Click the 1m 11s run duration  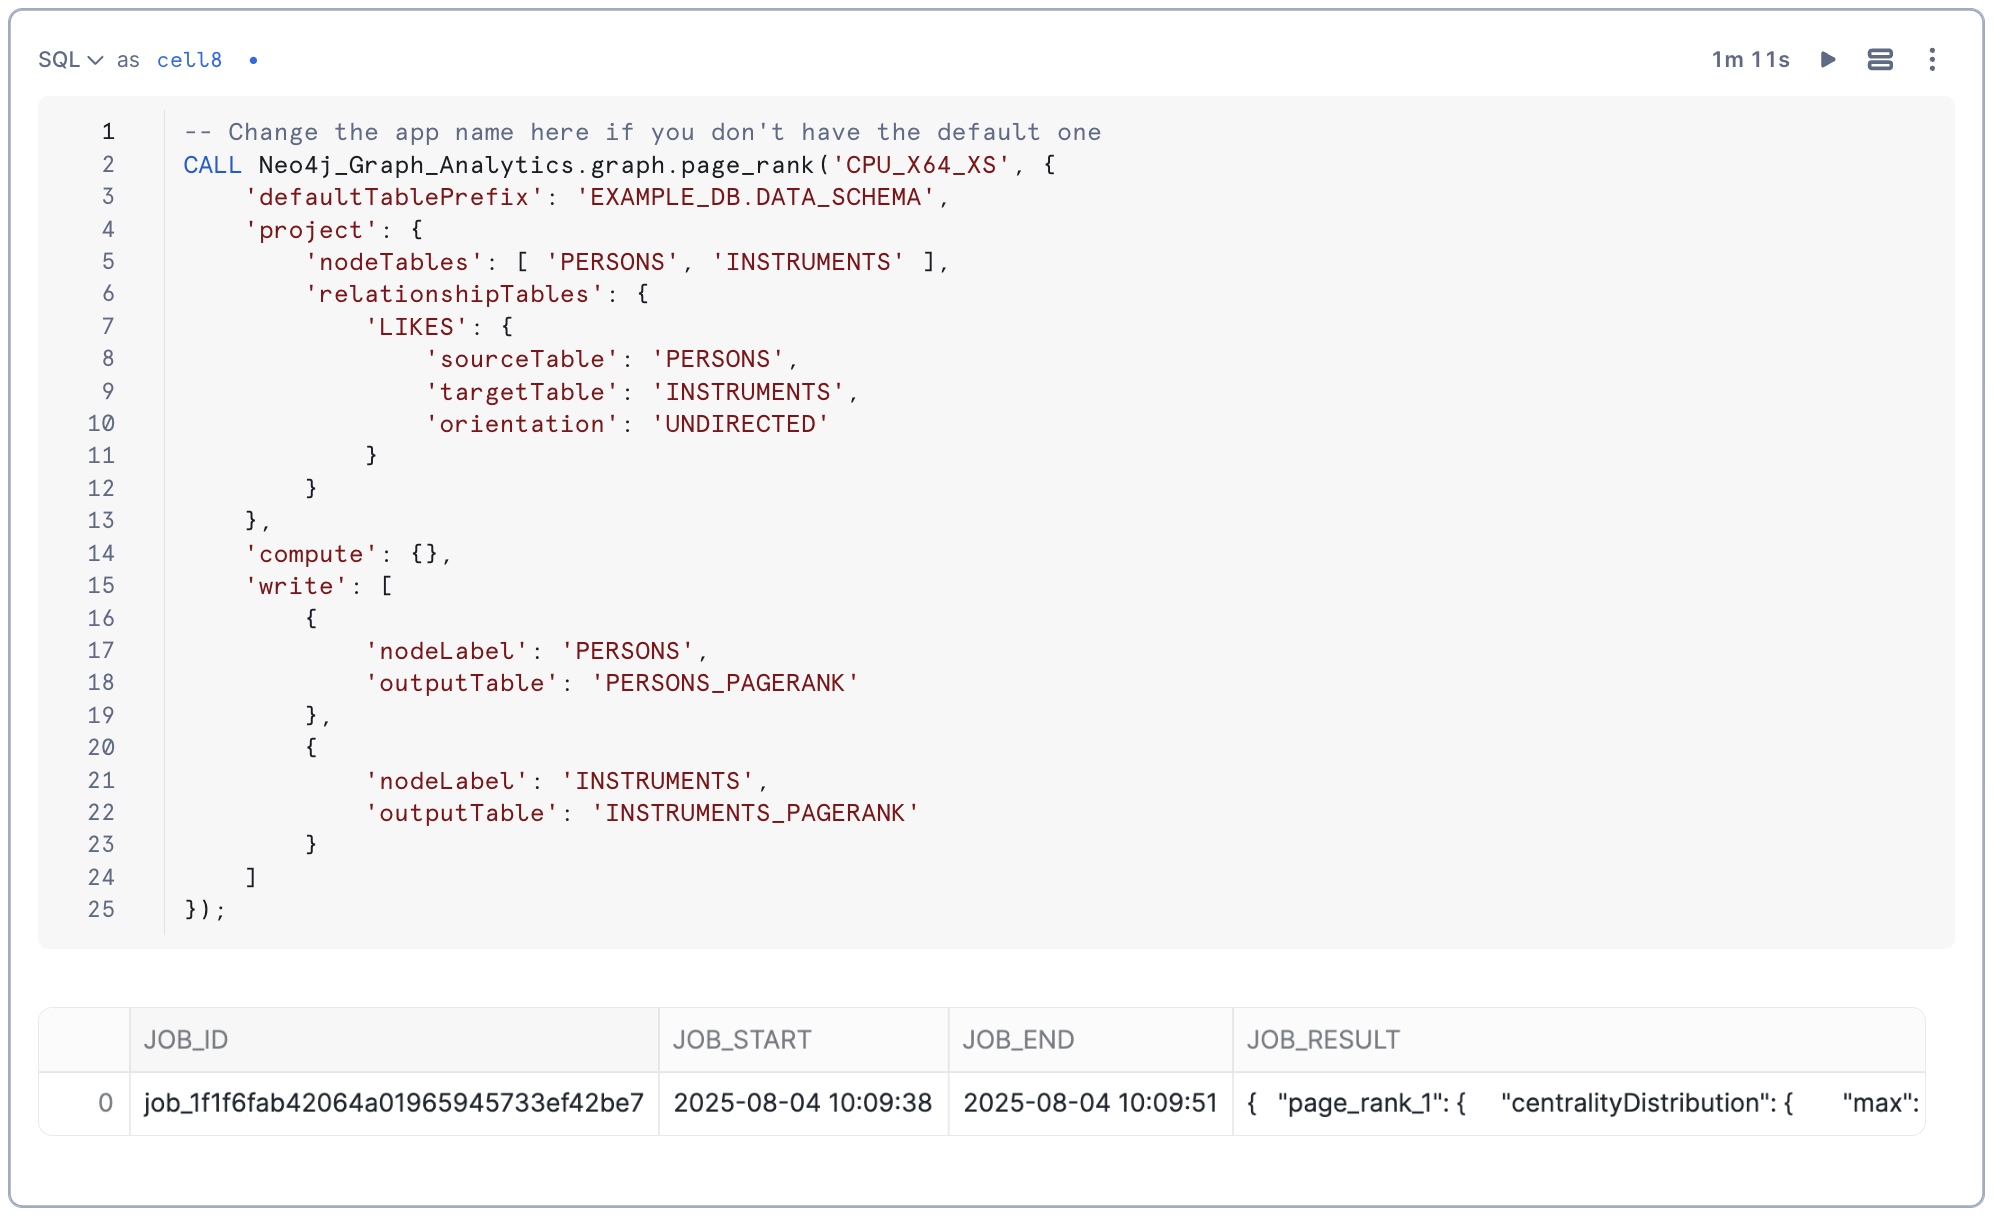pos(1750,60)
